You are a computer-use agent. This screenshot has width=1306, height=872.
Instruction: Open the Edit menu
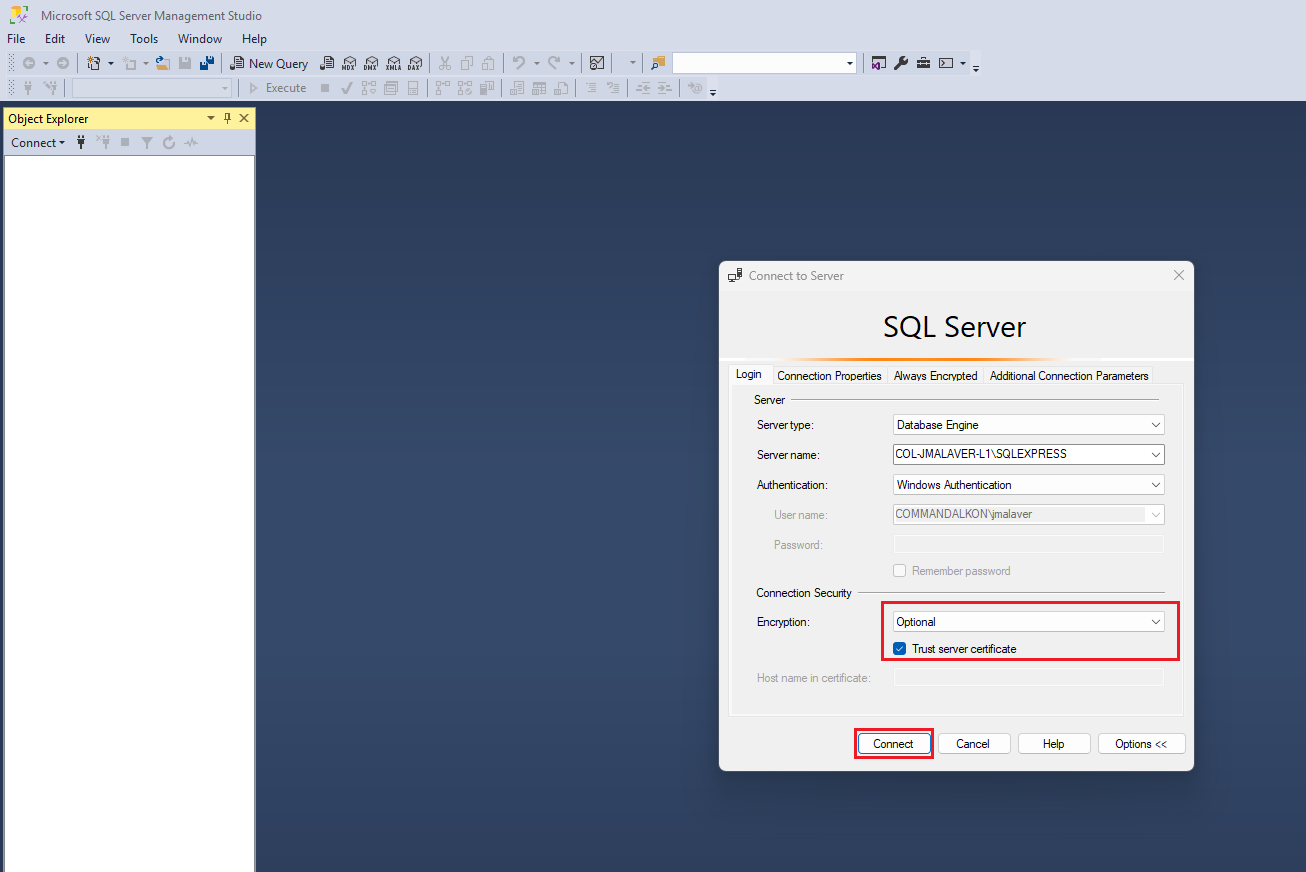(x=55, y=39)
